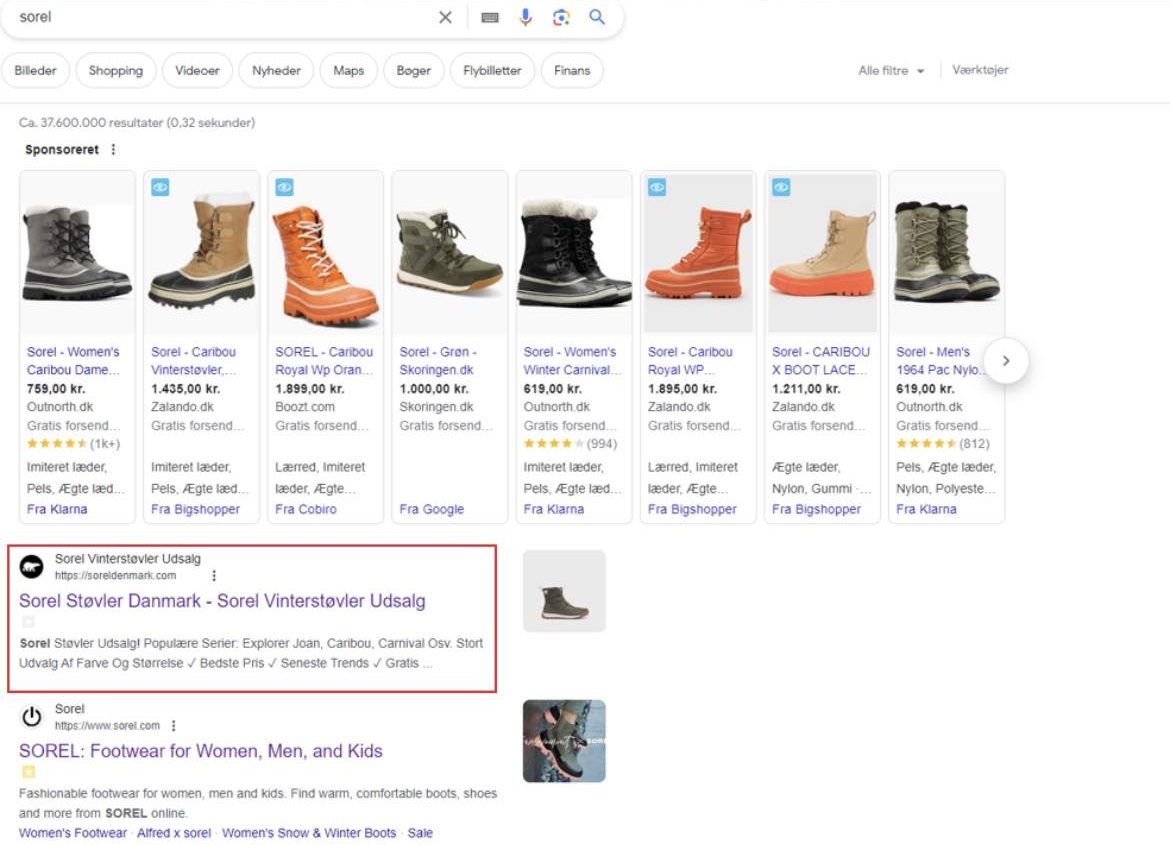The width and height of the screenshot is (1170, 845).
Task: Open the on-screen keyboard icon
Action: tap(489, 17)
